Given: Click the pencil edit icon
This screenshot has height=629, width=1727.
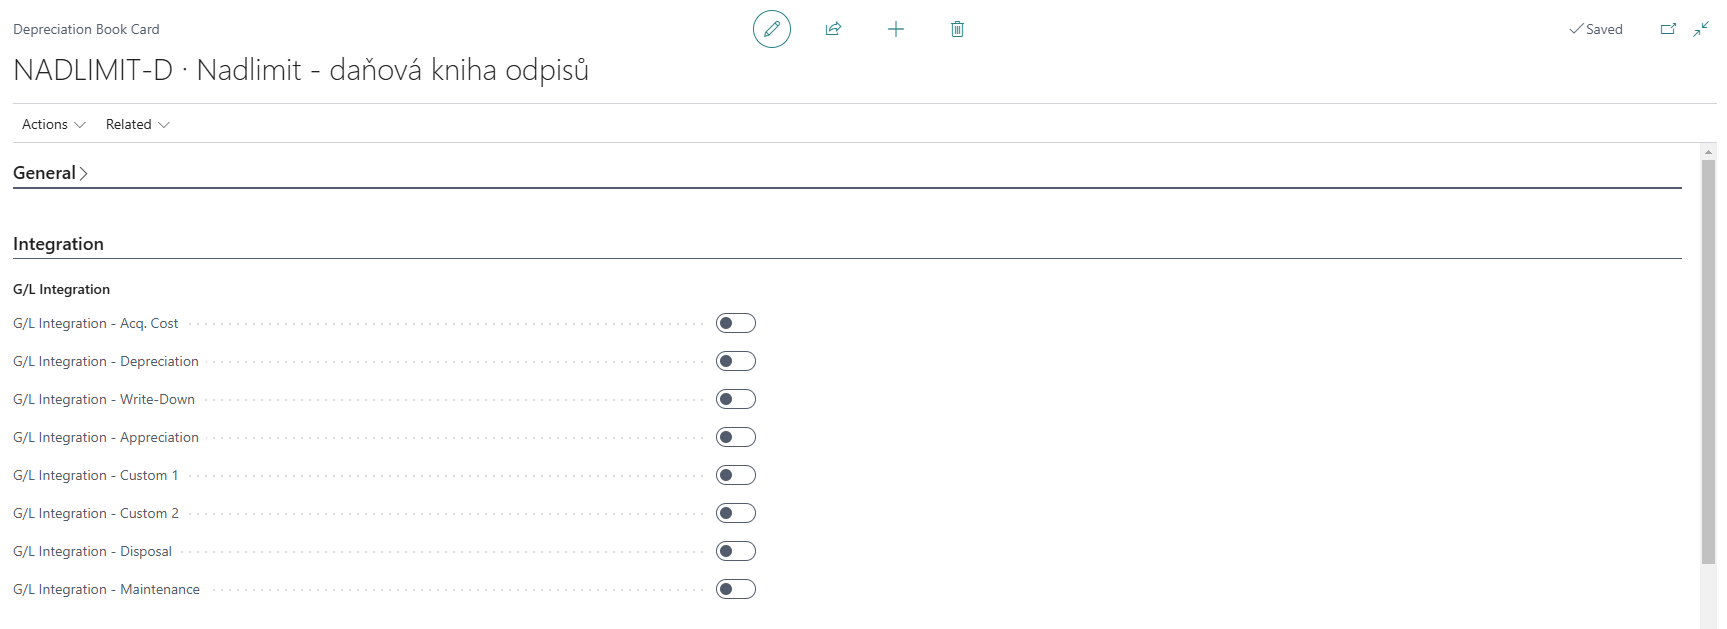Looking at the screenshot, I should click(772, 29).
